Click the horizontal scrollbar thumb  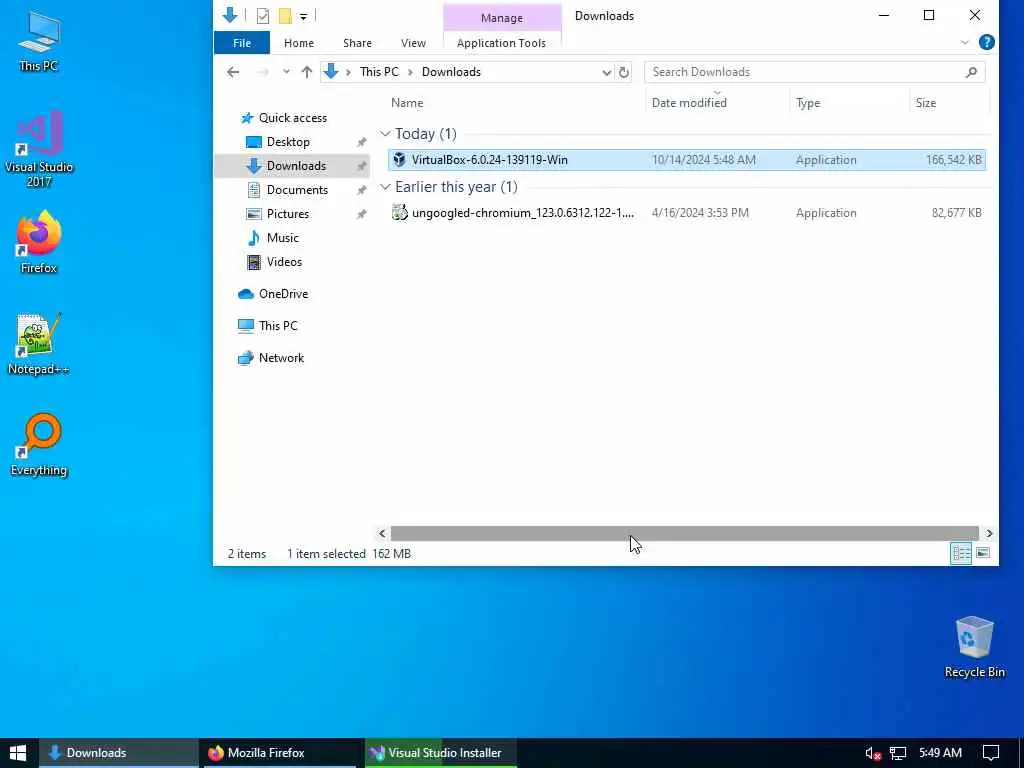coord(684,534)
